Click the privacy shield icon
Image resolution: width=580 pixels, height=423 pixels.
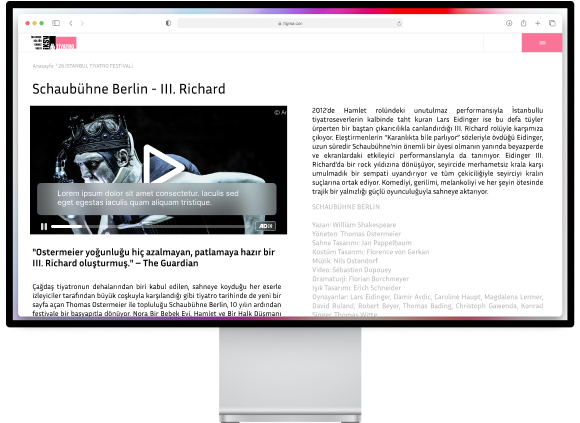(x=168, y=23)
